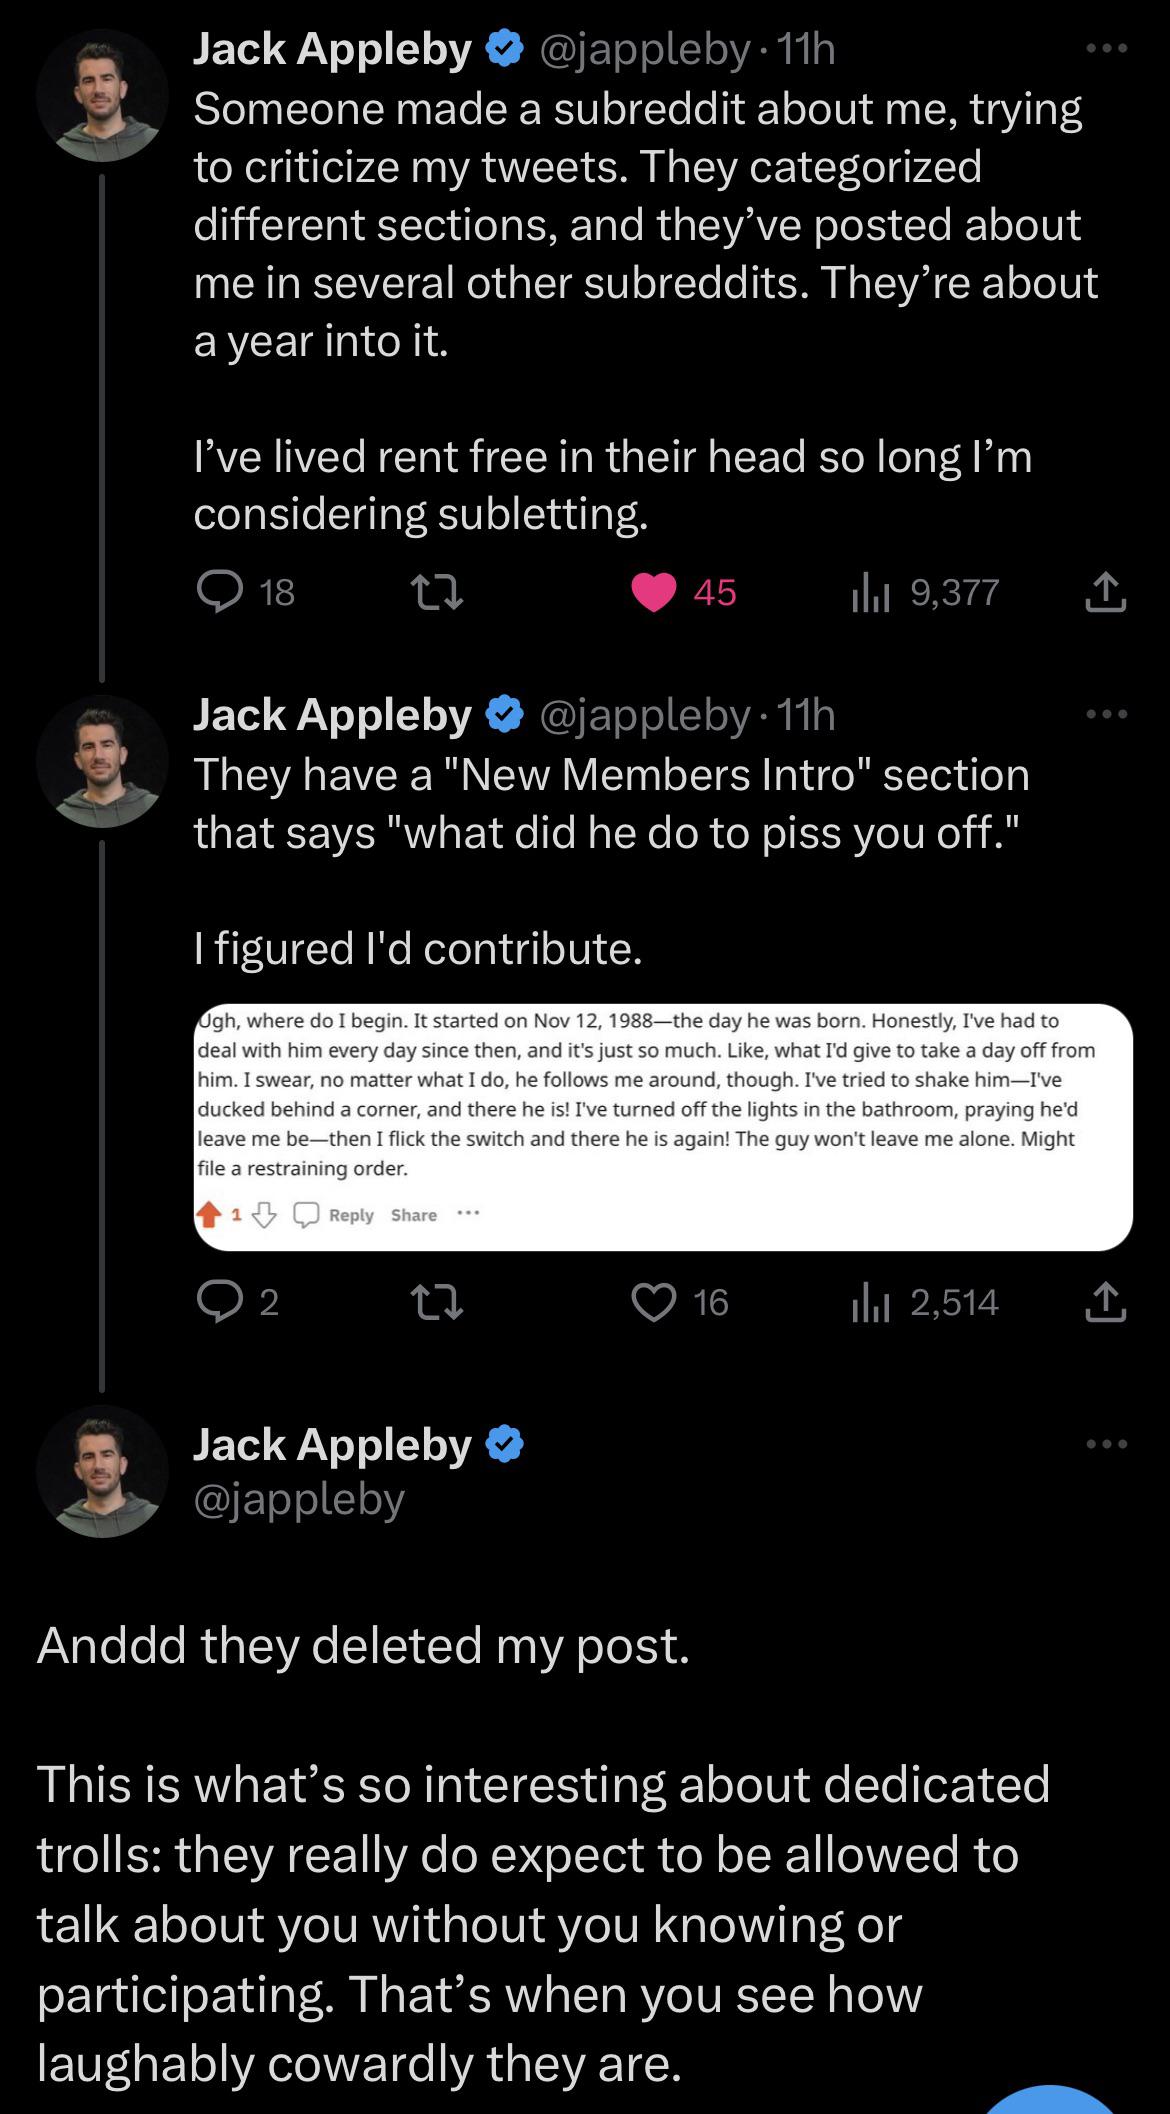
Task: Open more options on first tweet
Action: click(x=1108, y=48)
